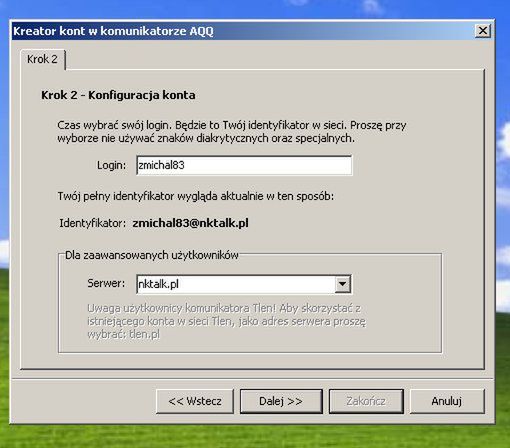Open the Serwer dropdown arrow
This screenshot has width=510, height=448.
click(342, 284)
